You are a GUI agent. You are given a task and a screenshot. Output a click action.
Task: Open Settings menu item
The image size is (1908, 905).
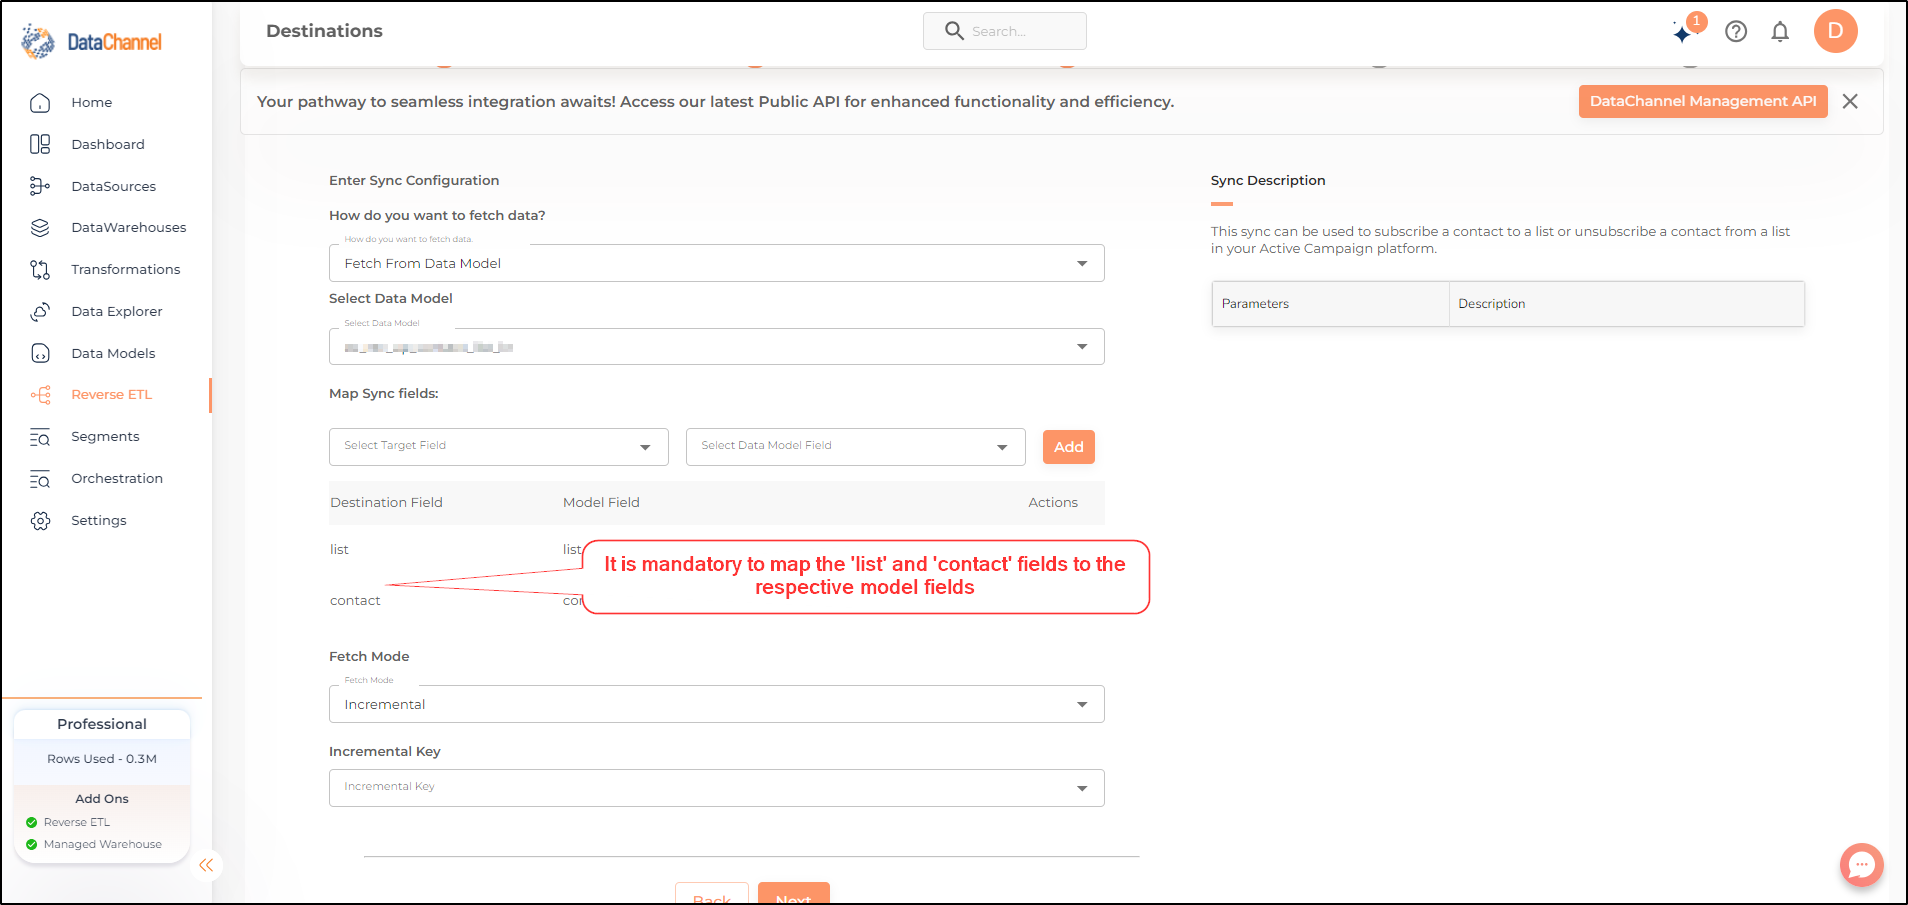click(99, 521)
